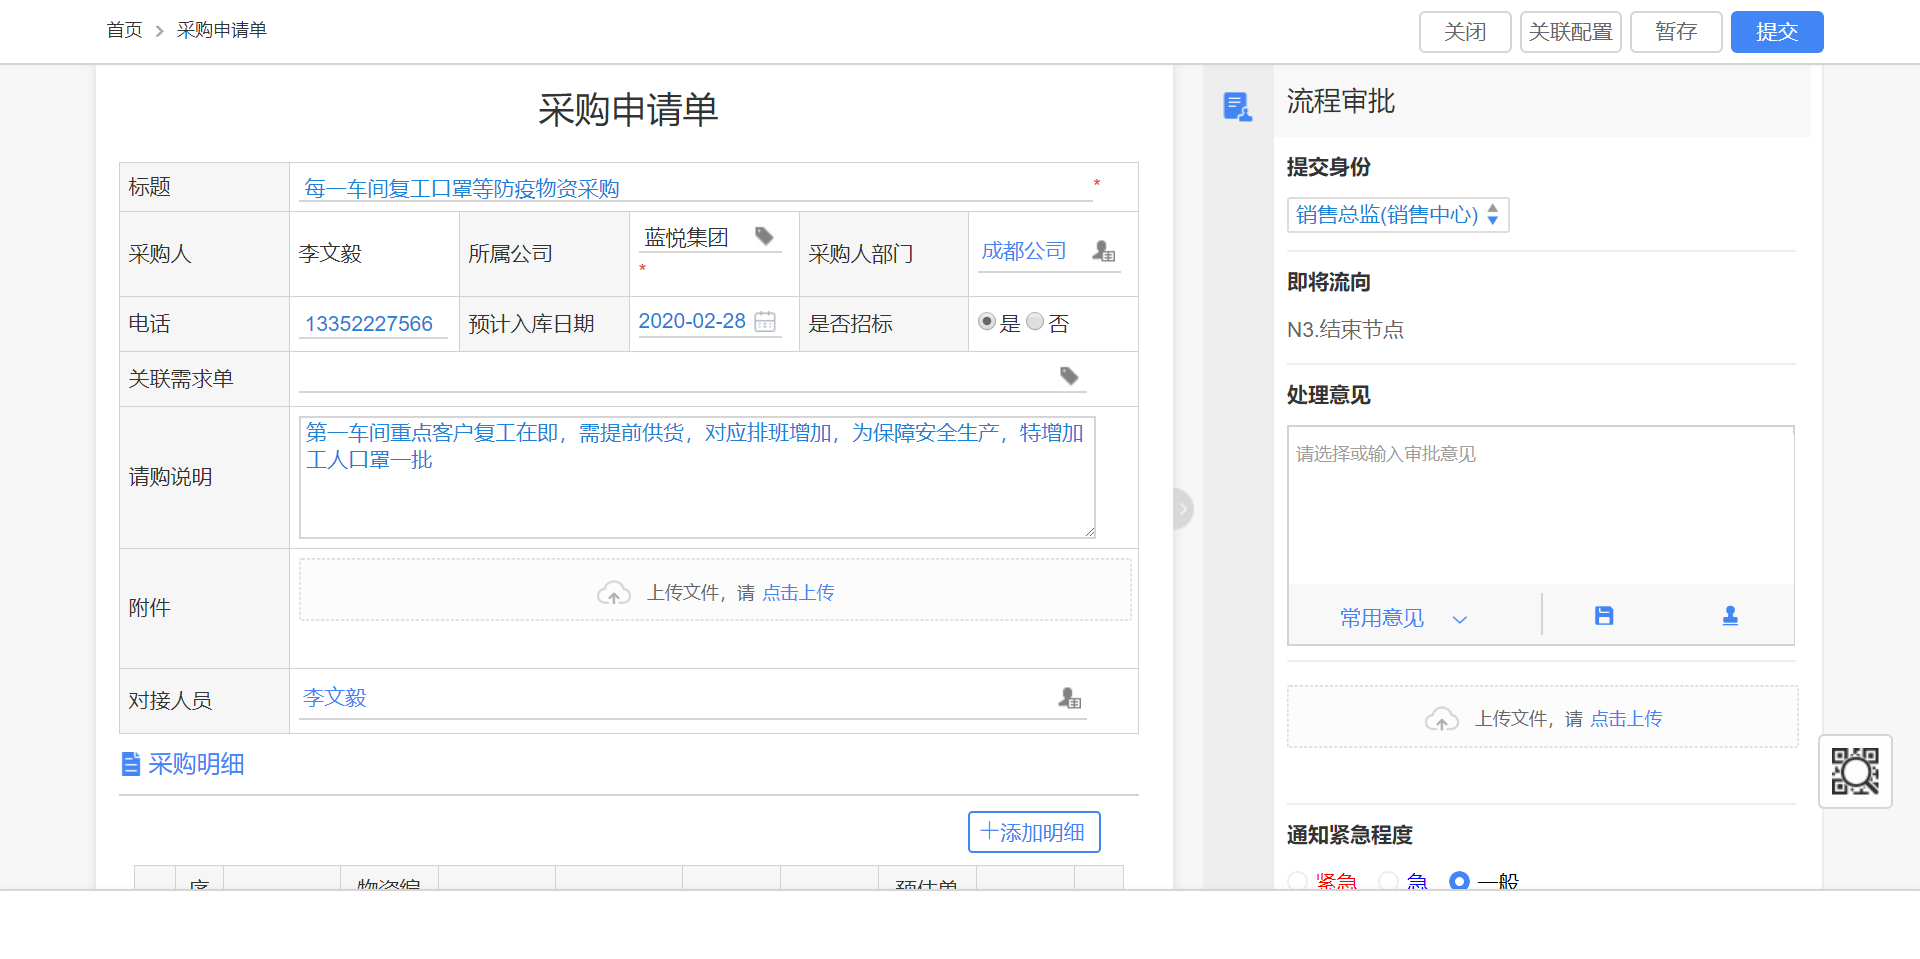Collapse the right panel with arrow handle

pos(1183,509)
